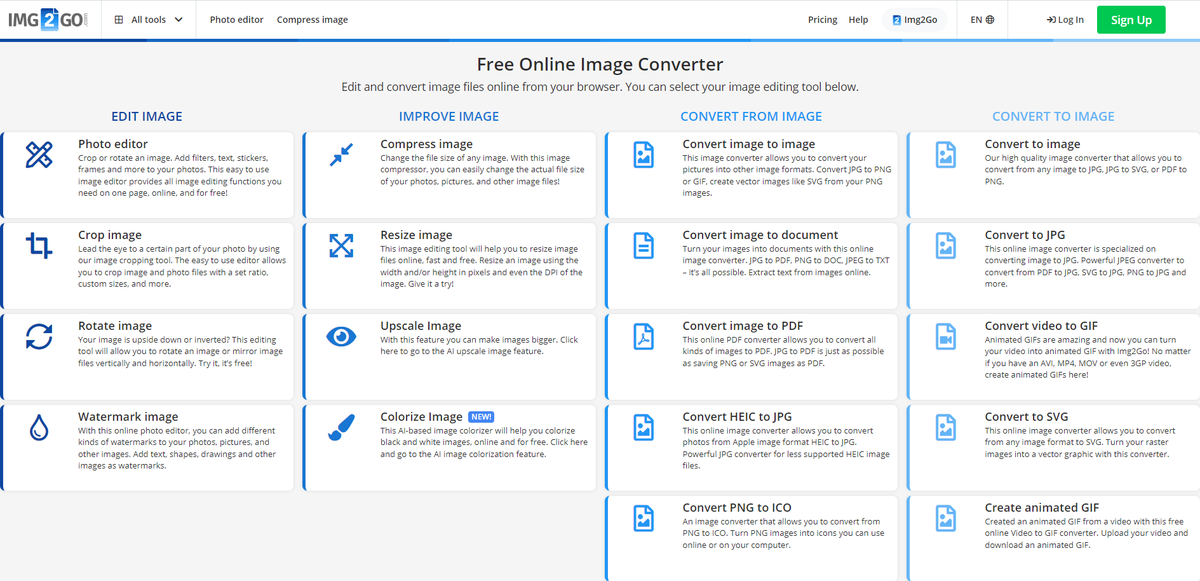Open the Rotate image card title

(115, 326)
